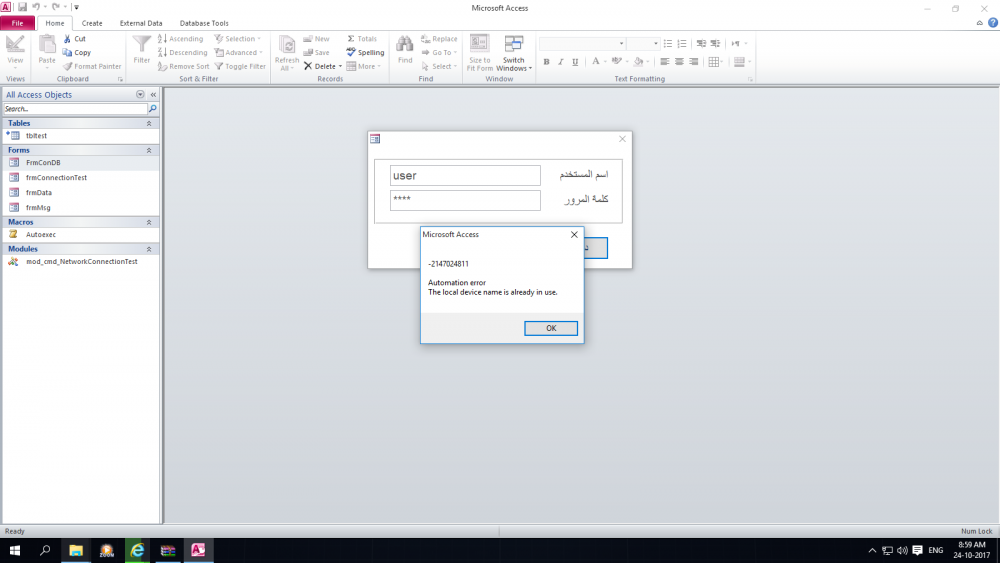Switch to Database Tools tab
The height and width of the screenshot is (563, 1000).
click(204, 23)
